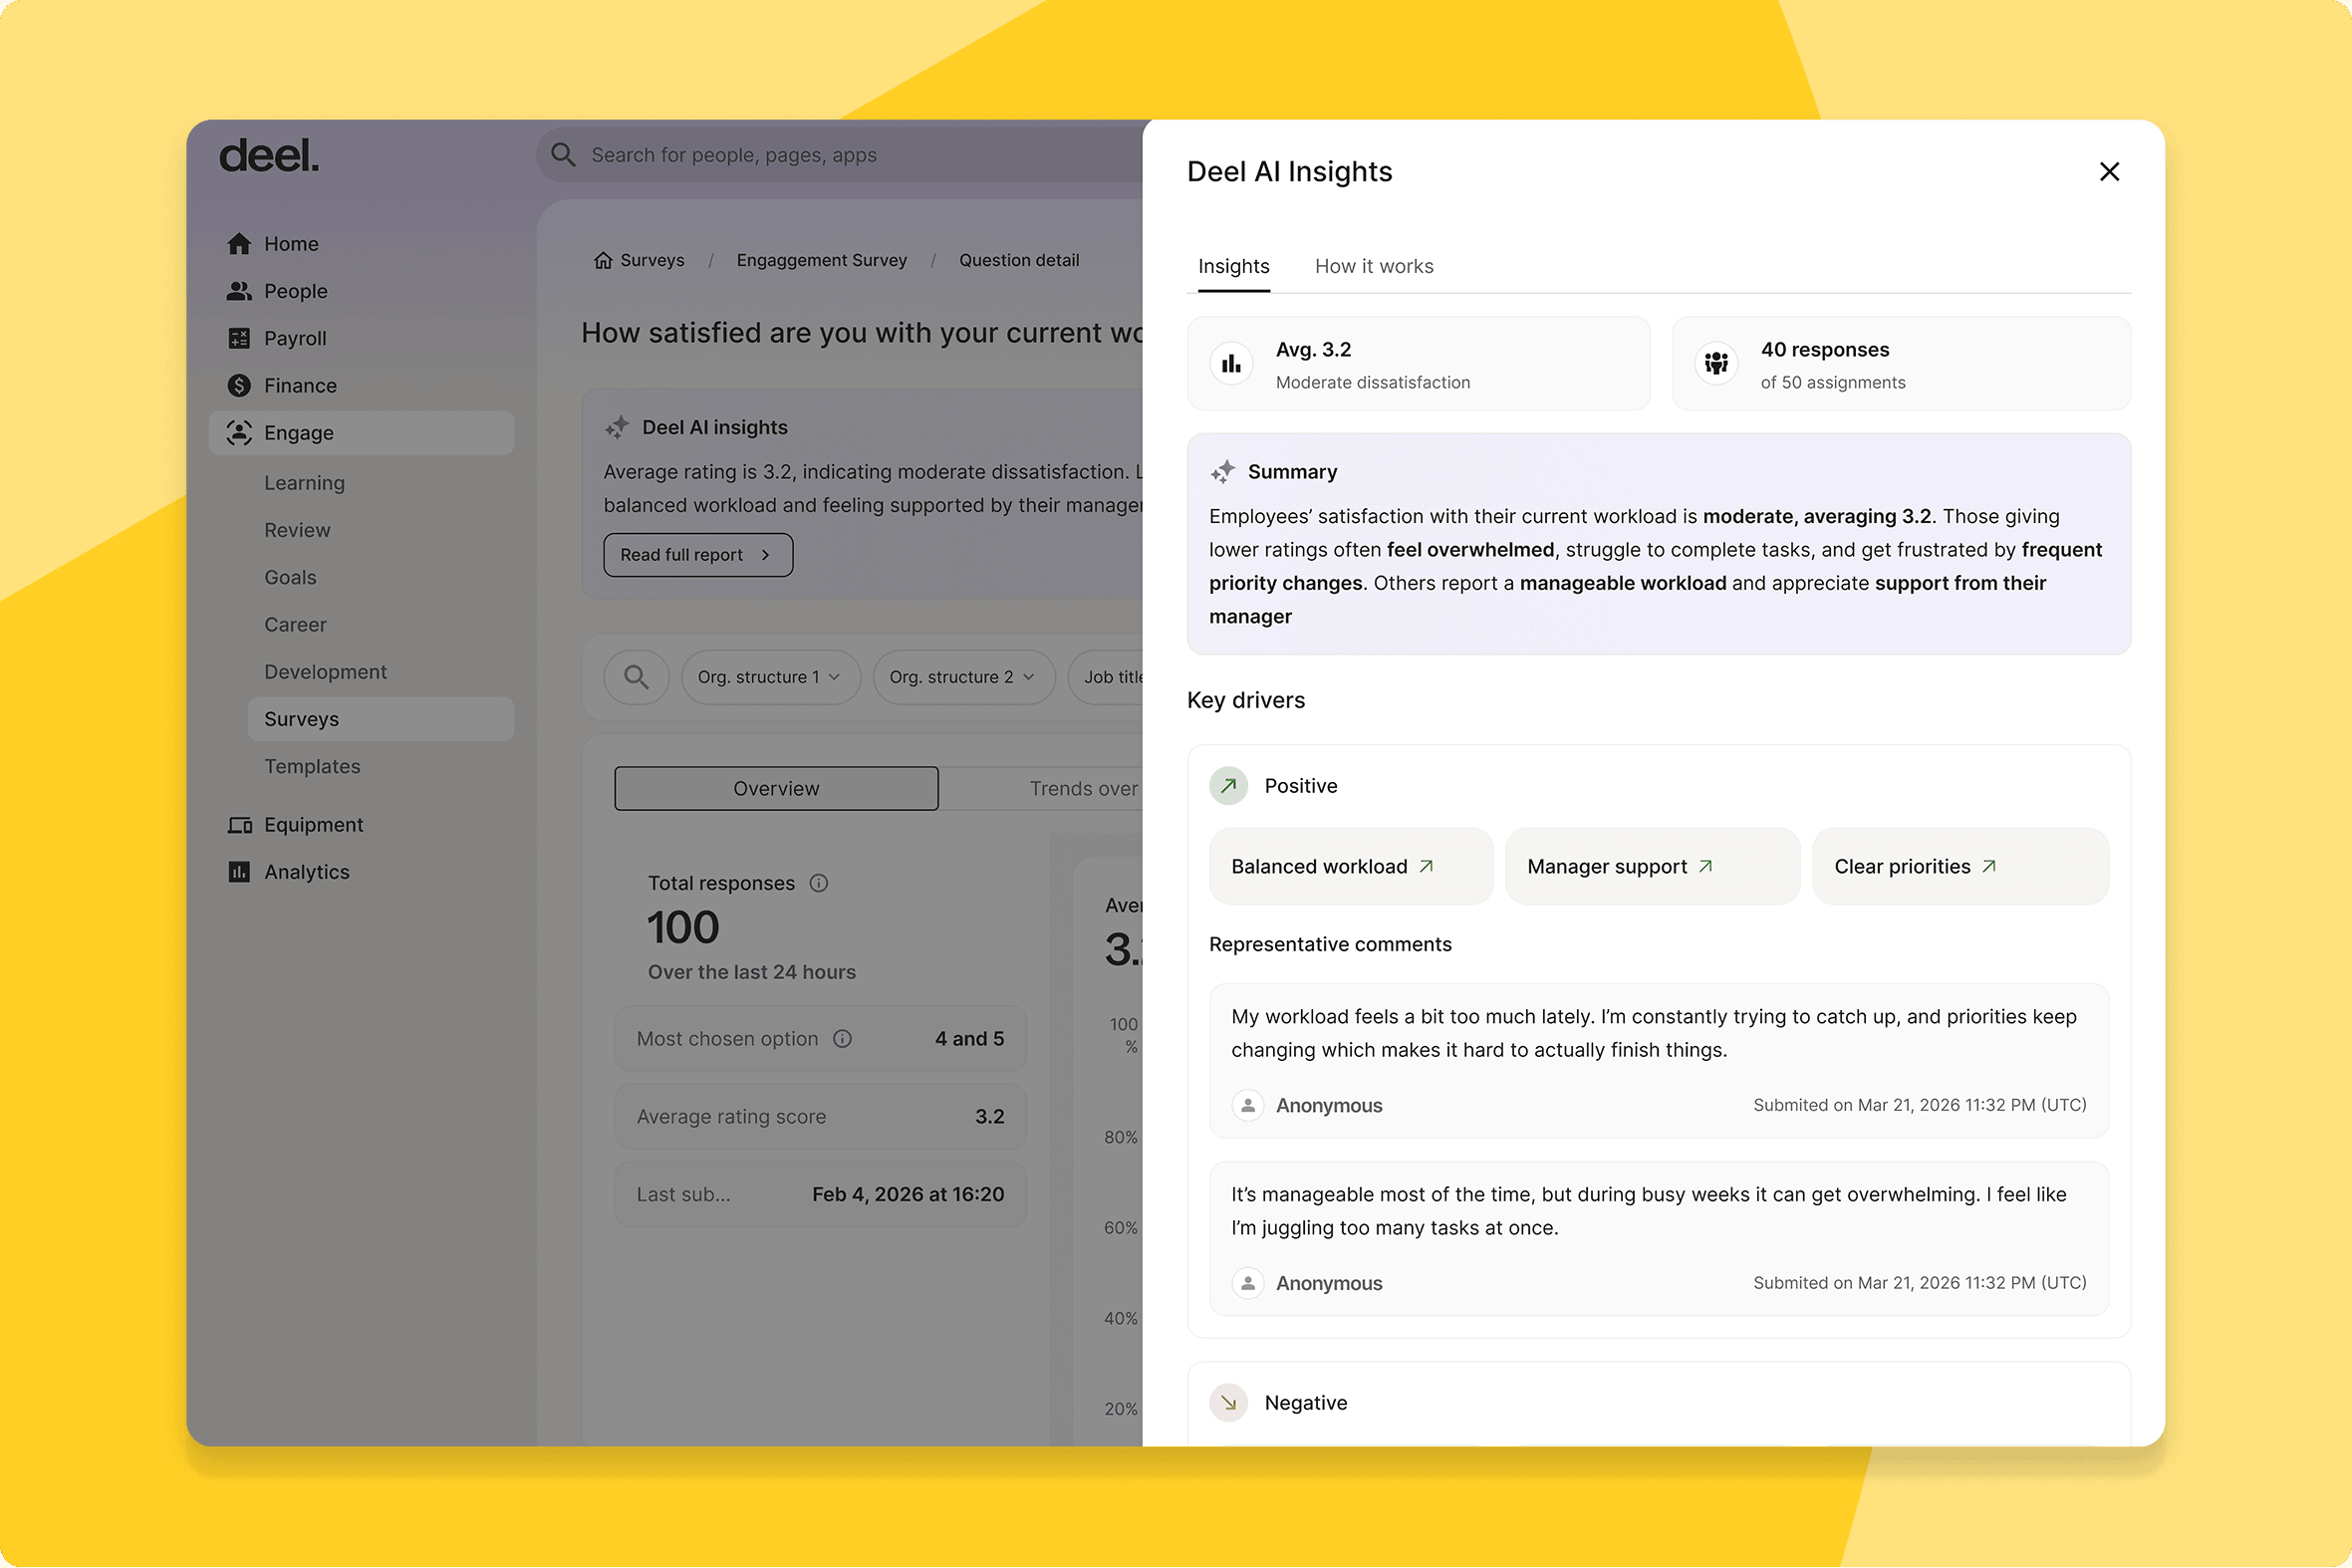The height and width of the screenshot is (1568, 2352).
Task: Click the Equipment devices icon
Action: click(239, 825)
